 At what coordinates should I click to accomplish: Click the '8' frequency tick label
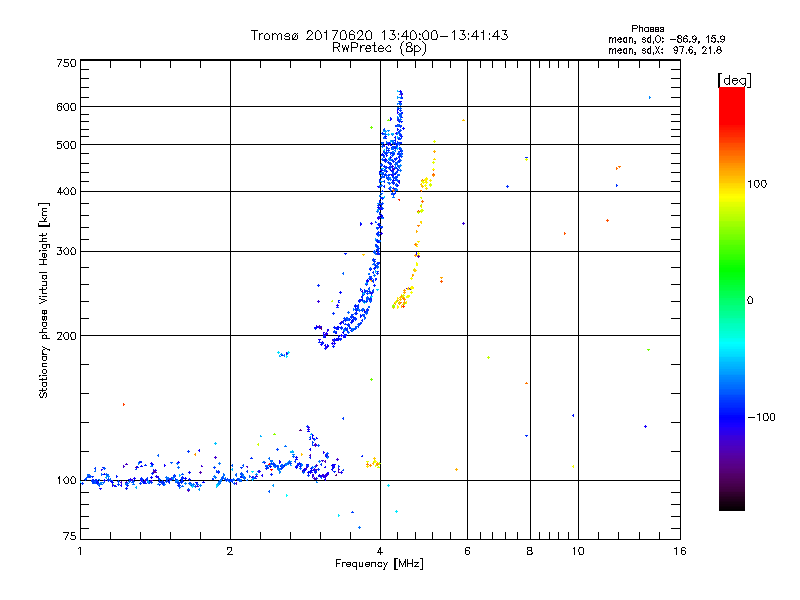[x=530, y=551]
